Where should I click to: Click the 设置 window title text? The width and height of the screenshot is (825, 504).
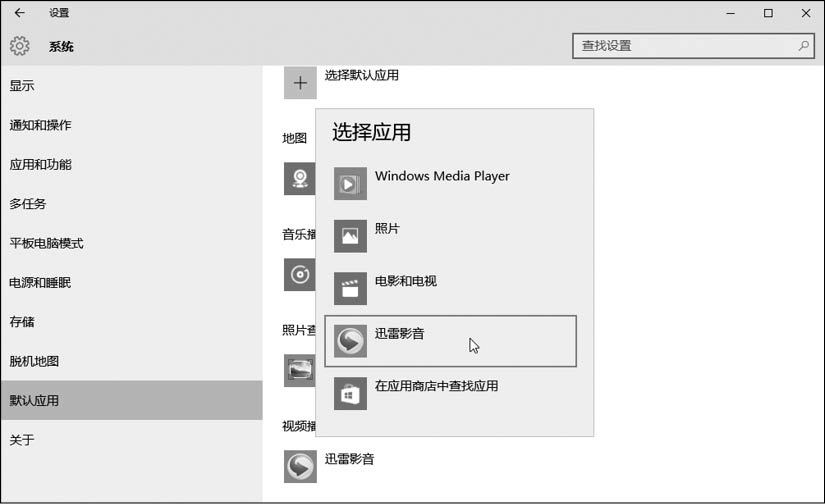coord(59,13)
